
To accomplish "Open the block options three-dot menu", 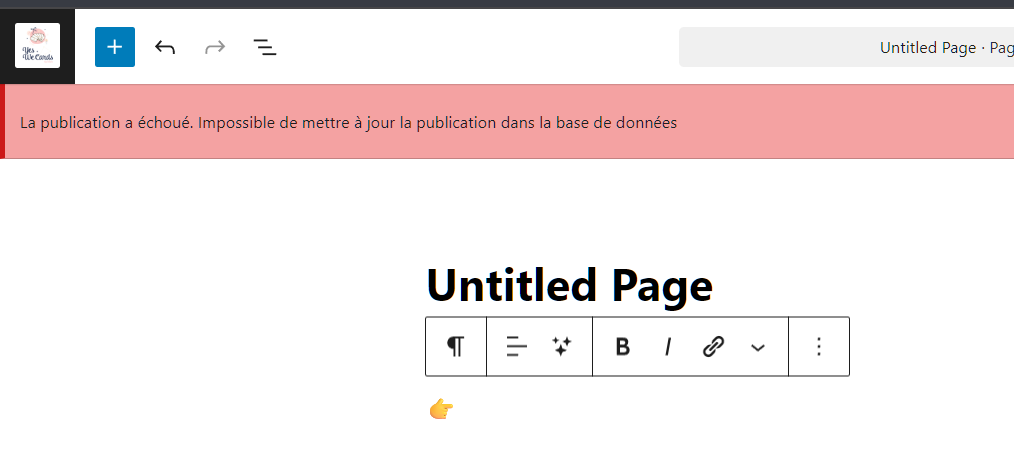I will [x=819, y=347].
